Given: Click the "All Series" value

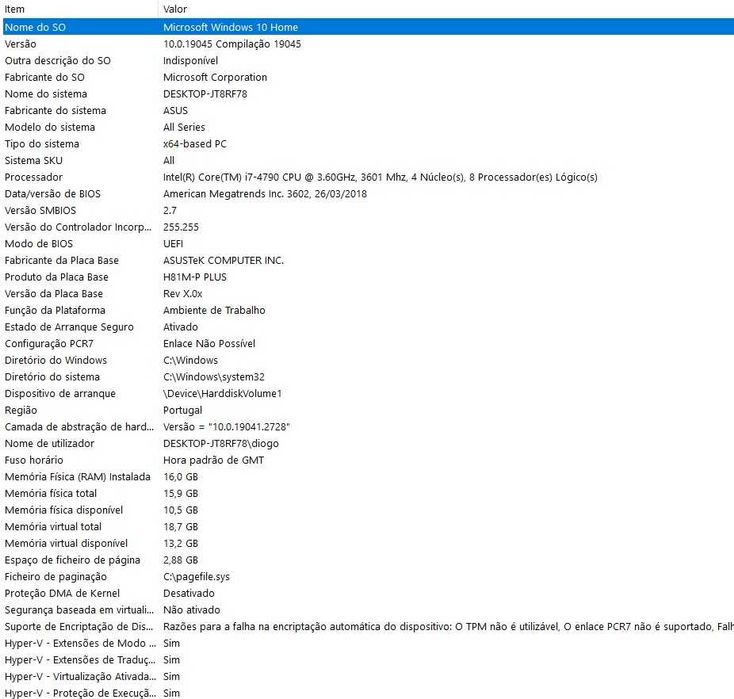Looking at the screenshot, I should pyautogui.click(x=184, y=127).
